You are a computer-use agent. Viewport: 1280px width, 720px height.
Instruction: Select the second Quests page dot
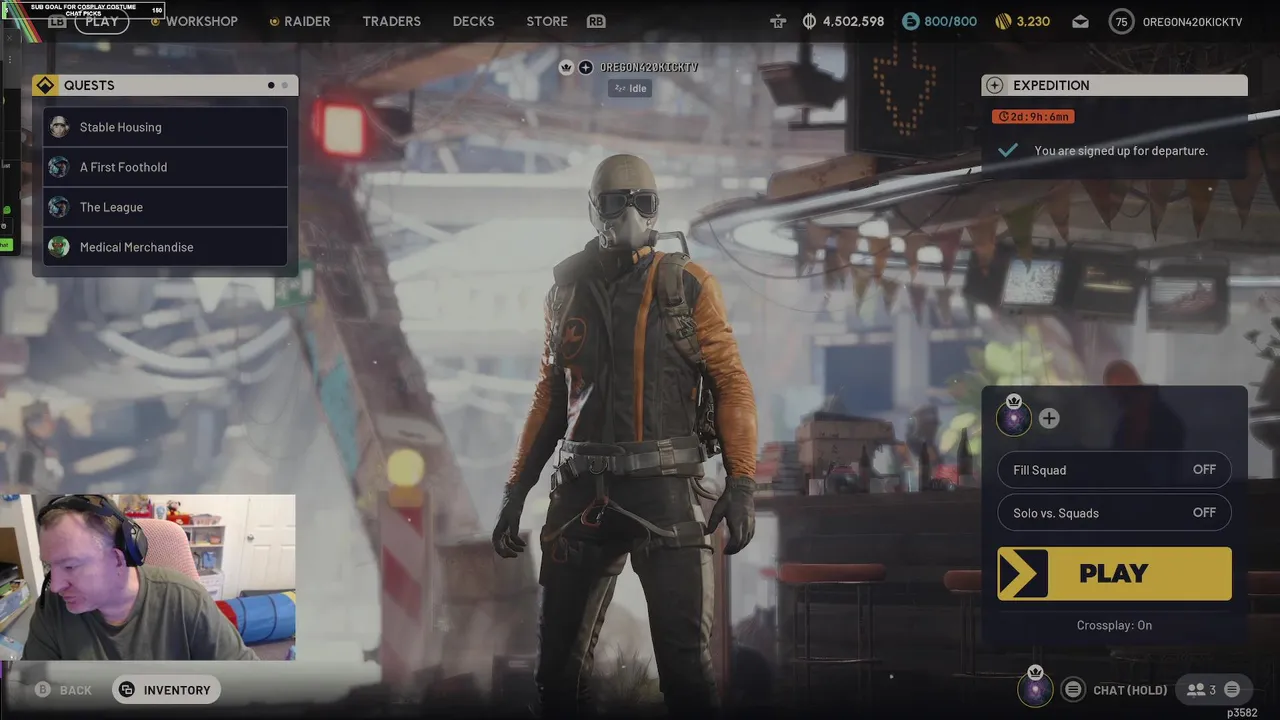[284, 85]
